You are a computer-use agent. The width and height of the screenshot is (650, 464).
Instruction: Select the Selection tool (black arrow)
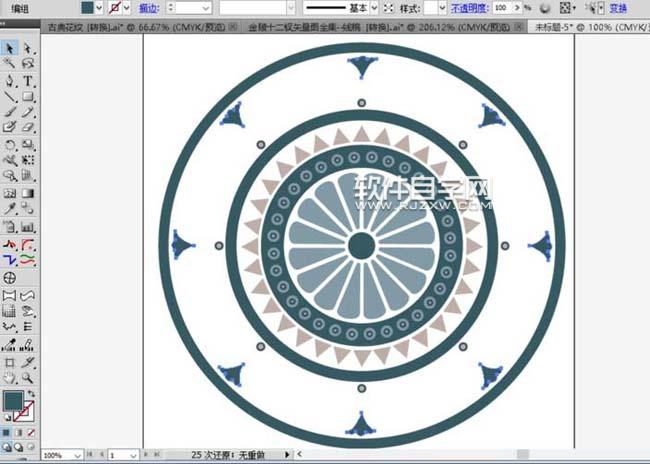10,48
